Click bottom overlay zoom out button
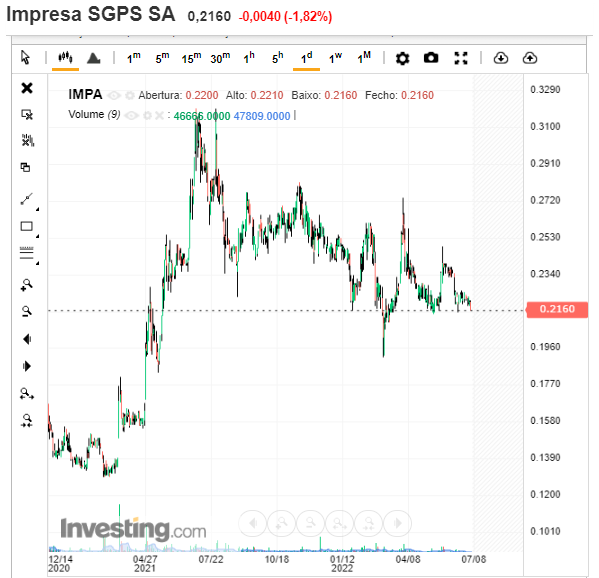Screen dimensions: 599x578 311,523
